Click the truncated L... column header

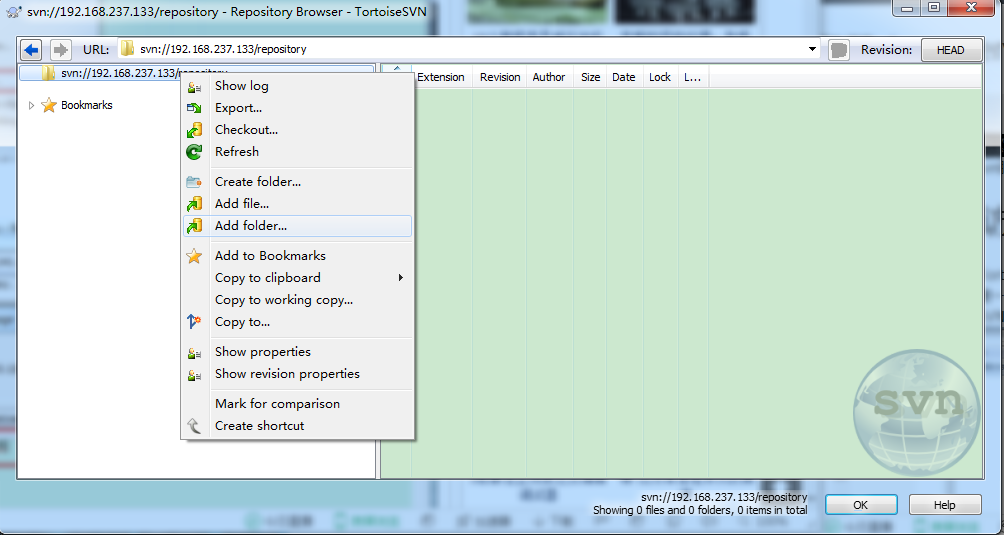pos(693,77)
